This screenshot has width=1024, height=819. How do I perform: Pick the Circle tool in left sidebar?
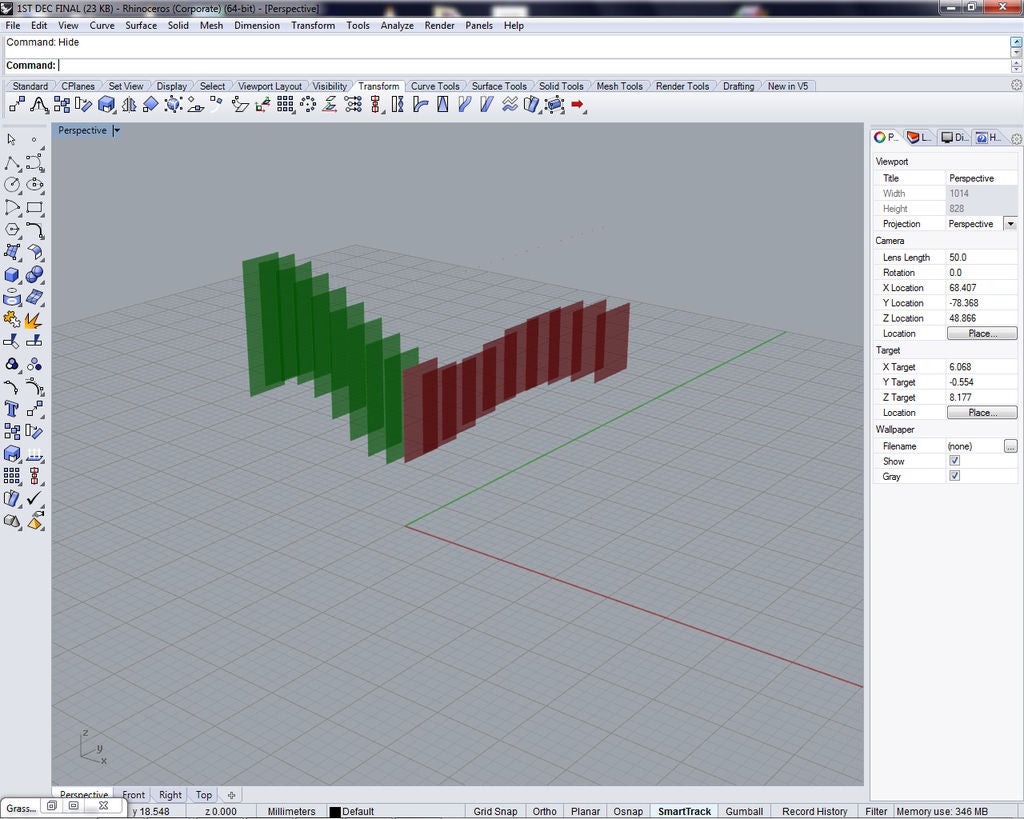12,185
